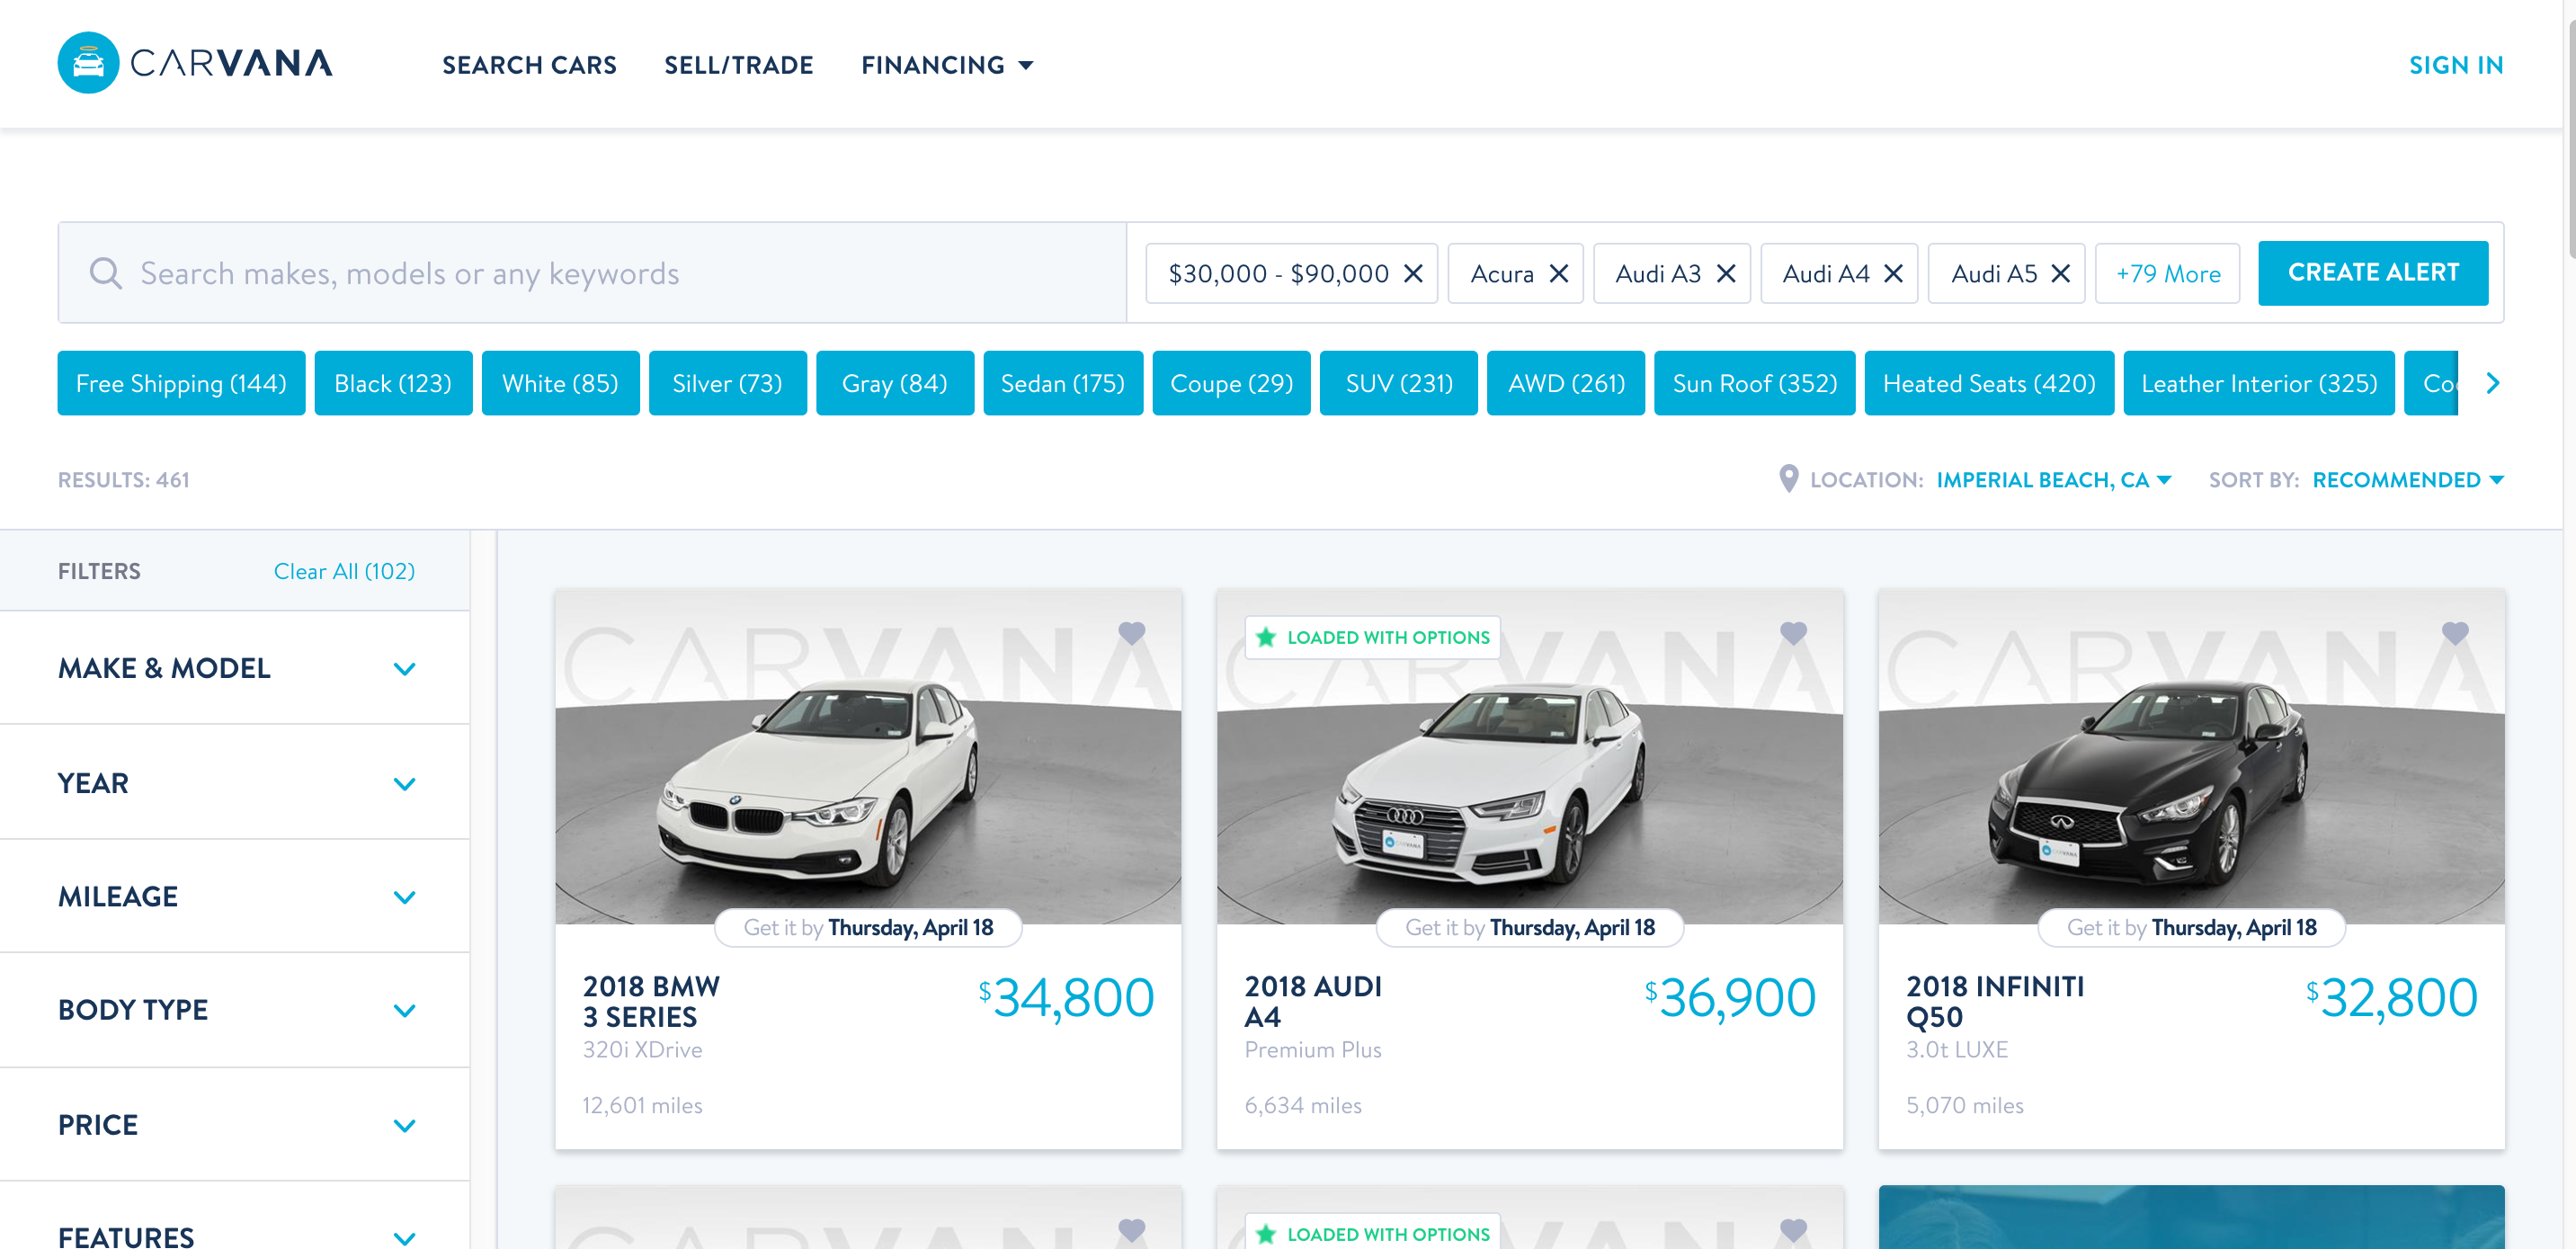This screenshot has width=2576, height=1249.
Task: Open the 2018 Infiniti Q50 photo
Action: (2191, 757)
